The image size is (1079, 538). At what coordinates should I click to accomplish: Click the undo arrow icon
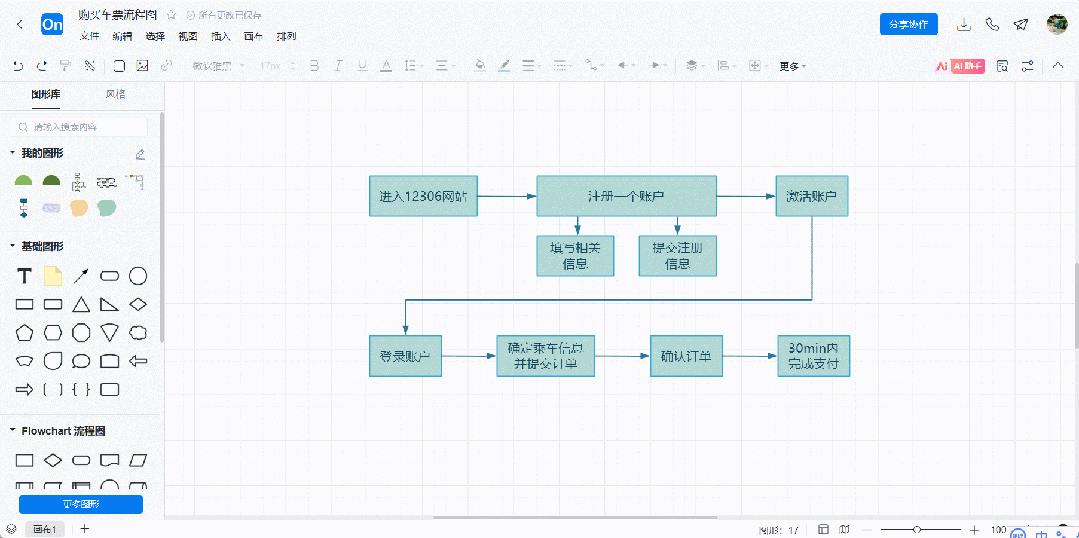[19, 66]
